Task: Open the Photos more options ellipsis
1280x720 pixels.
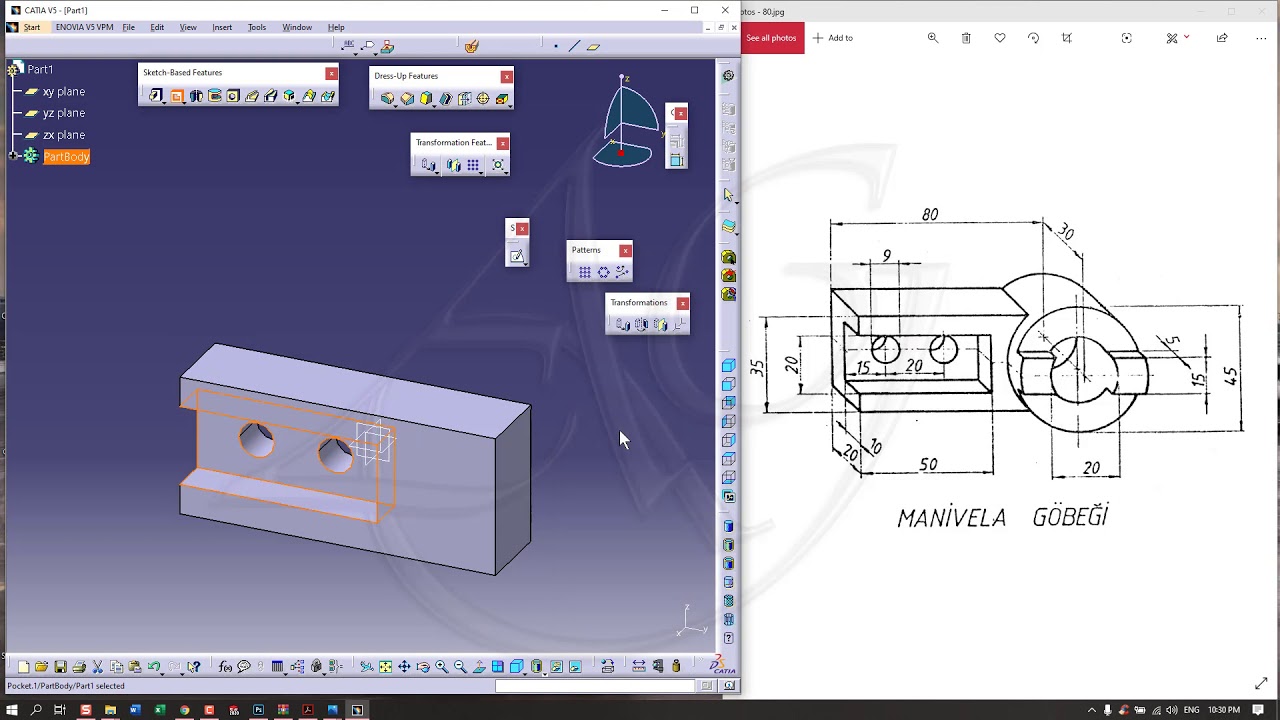Action: tap(1261, 38)
